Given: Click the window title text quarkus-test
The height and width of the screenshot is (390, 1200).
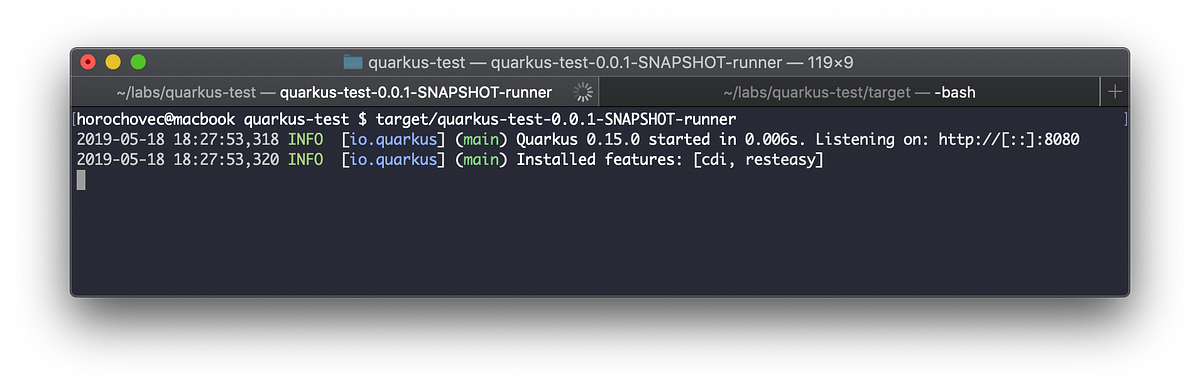Looking at the screenshot, I should [x=413, y=61].
